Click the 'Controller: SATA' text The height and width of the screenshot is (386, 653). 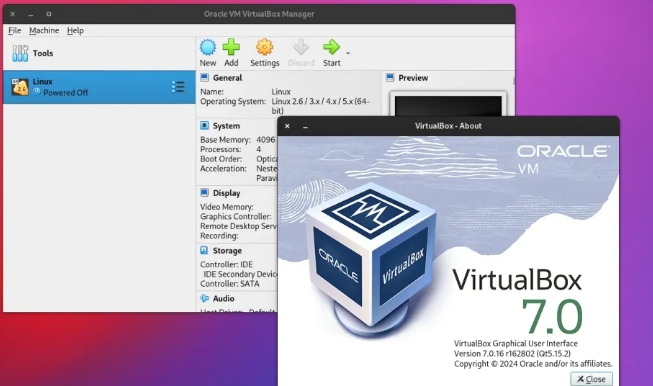pyautogui.click(x=229, y=284)
